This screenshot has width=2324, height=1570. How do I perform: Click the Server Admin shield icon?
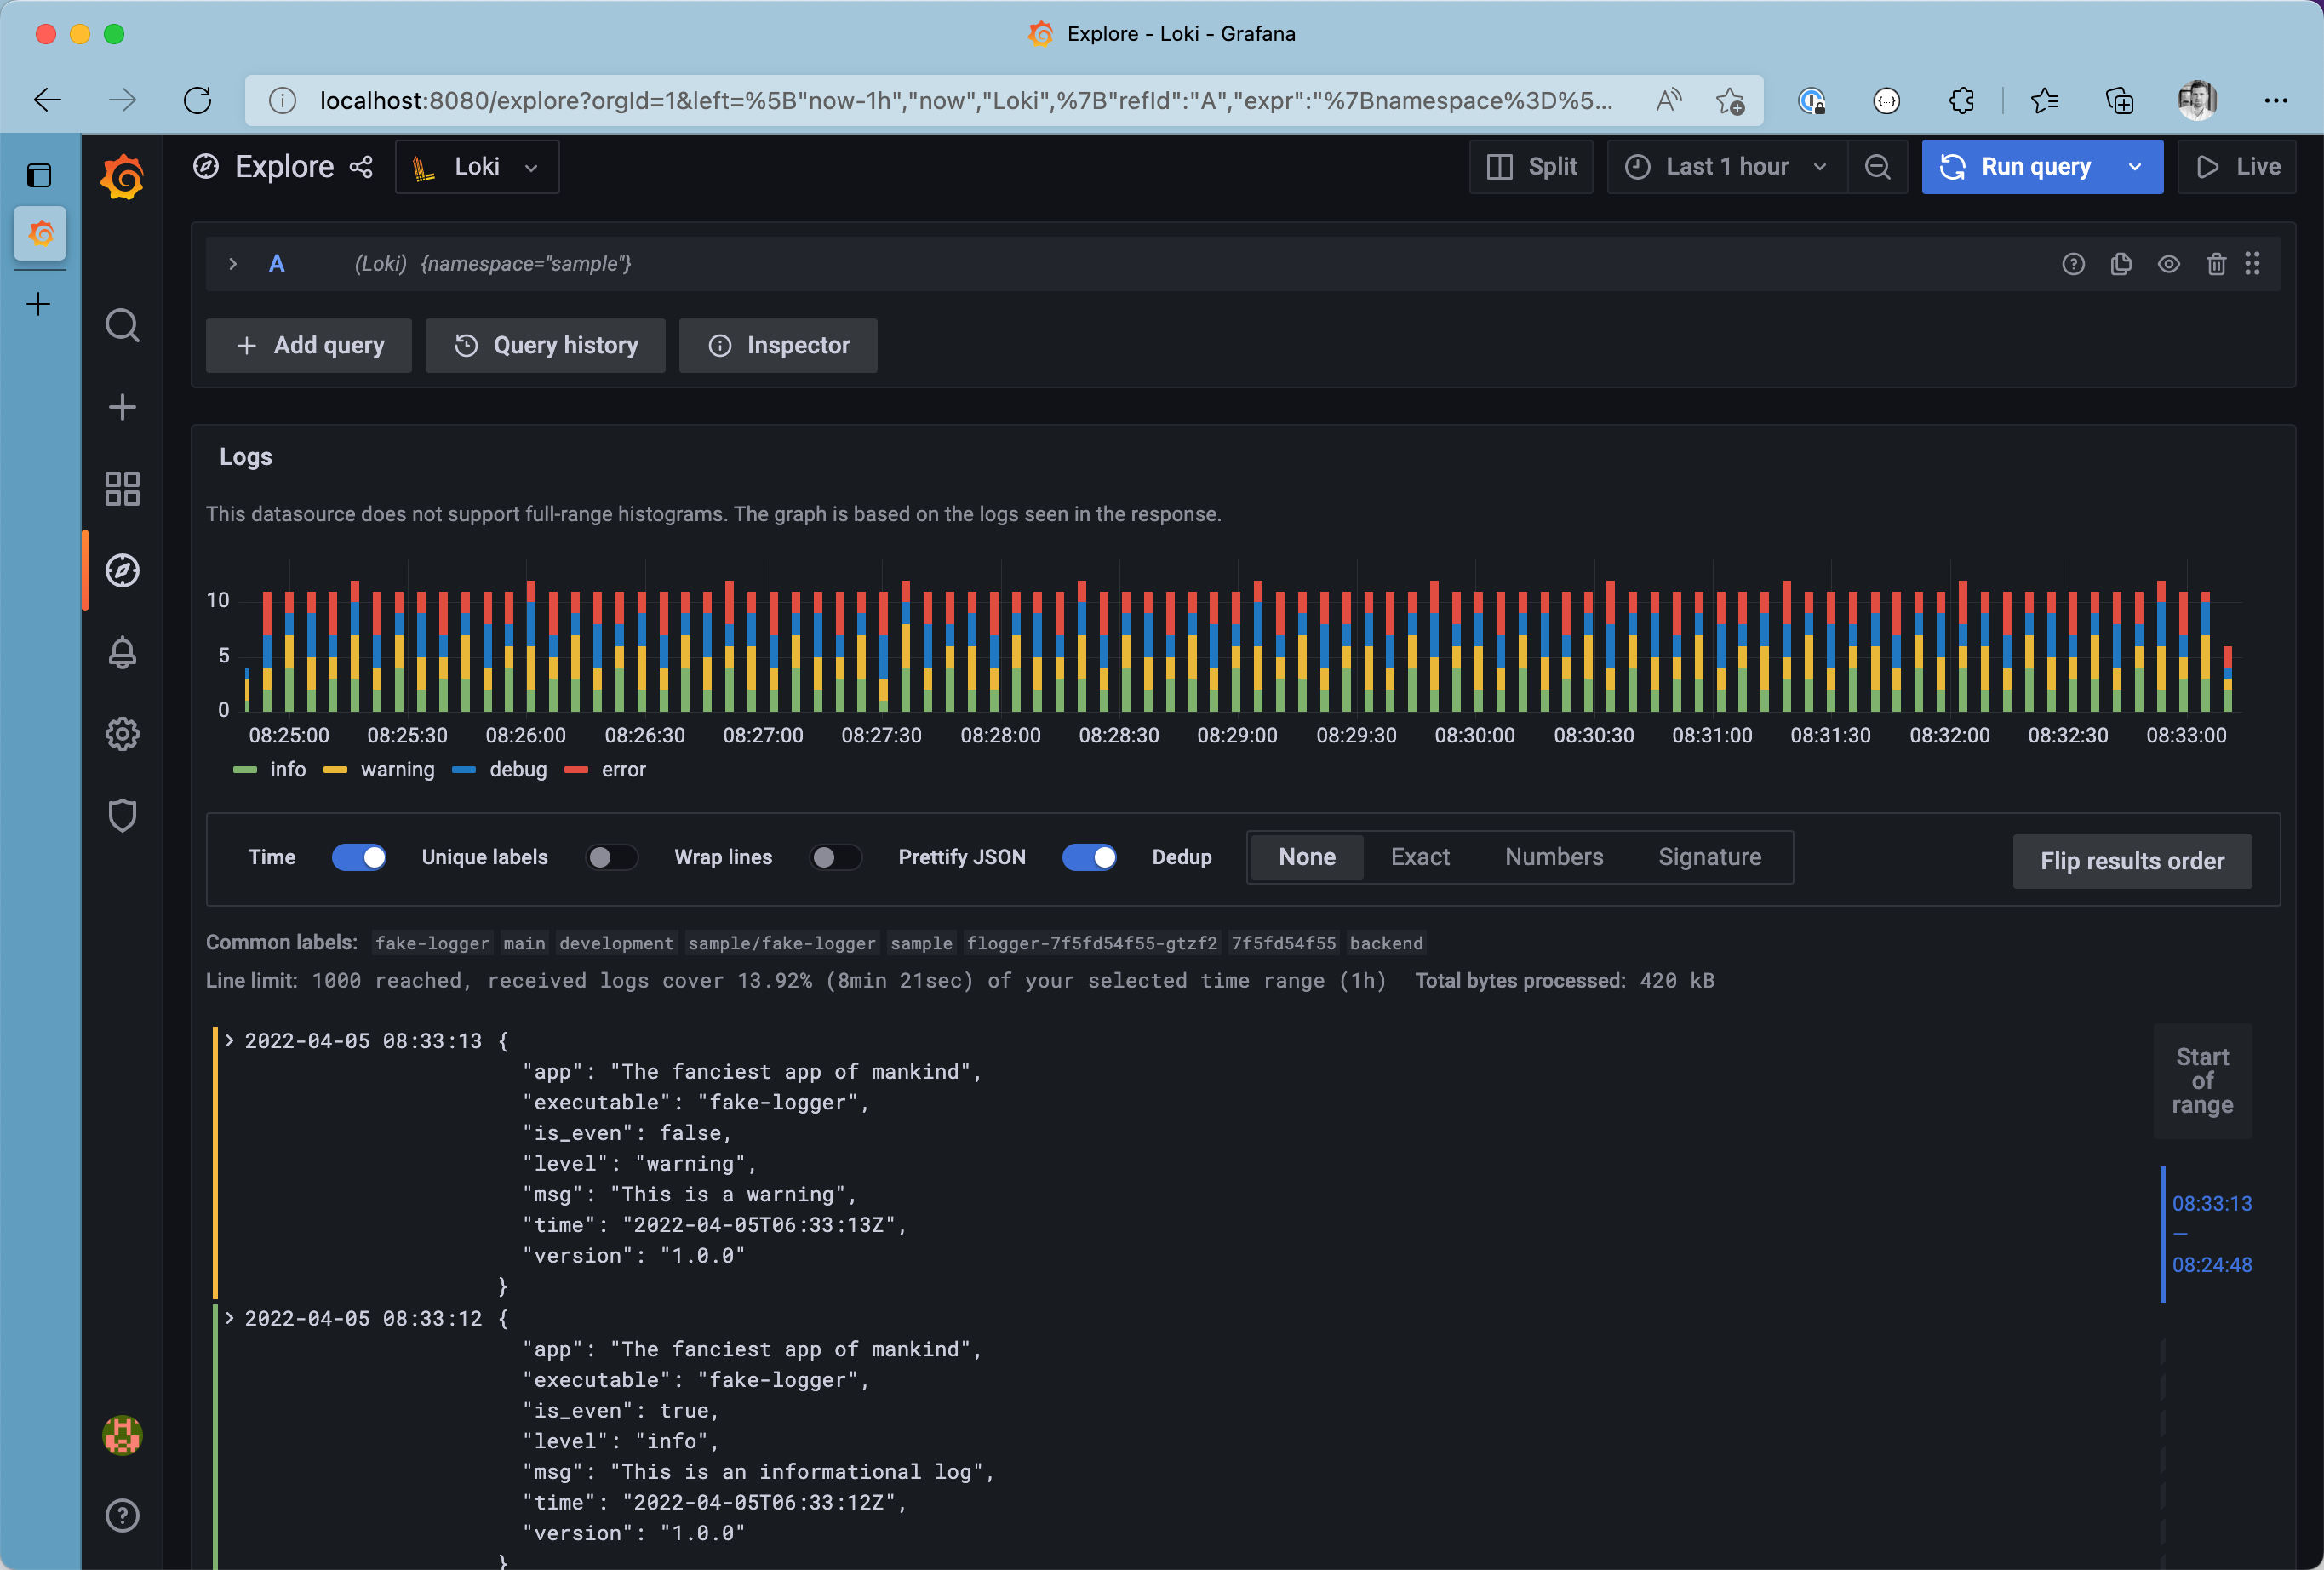(x=122, y=816)
